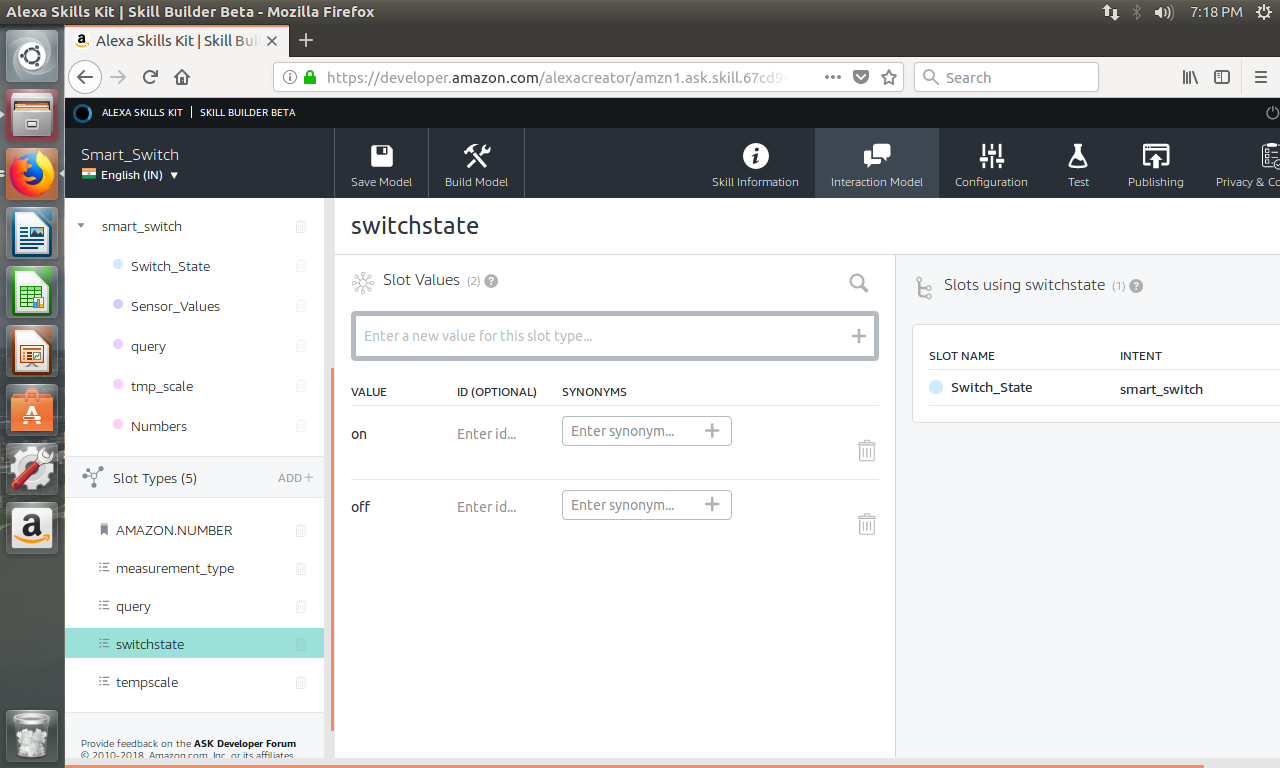Delete the Sensor_Values slot
1280x768 pixels.
click(301, 306)
